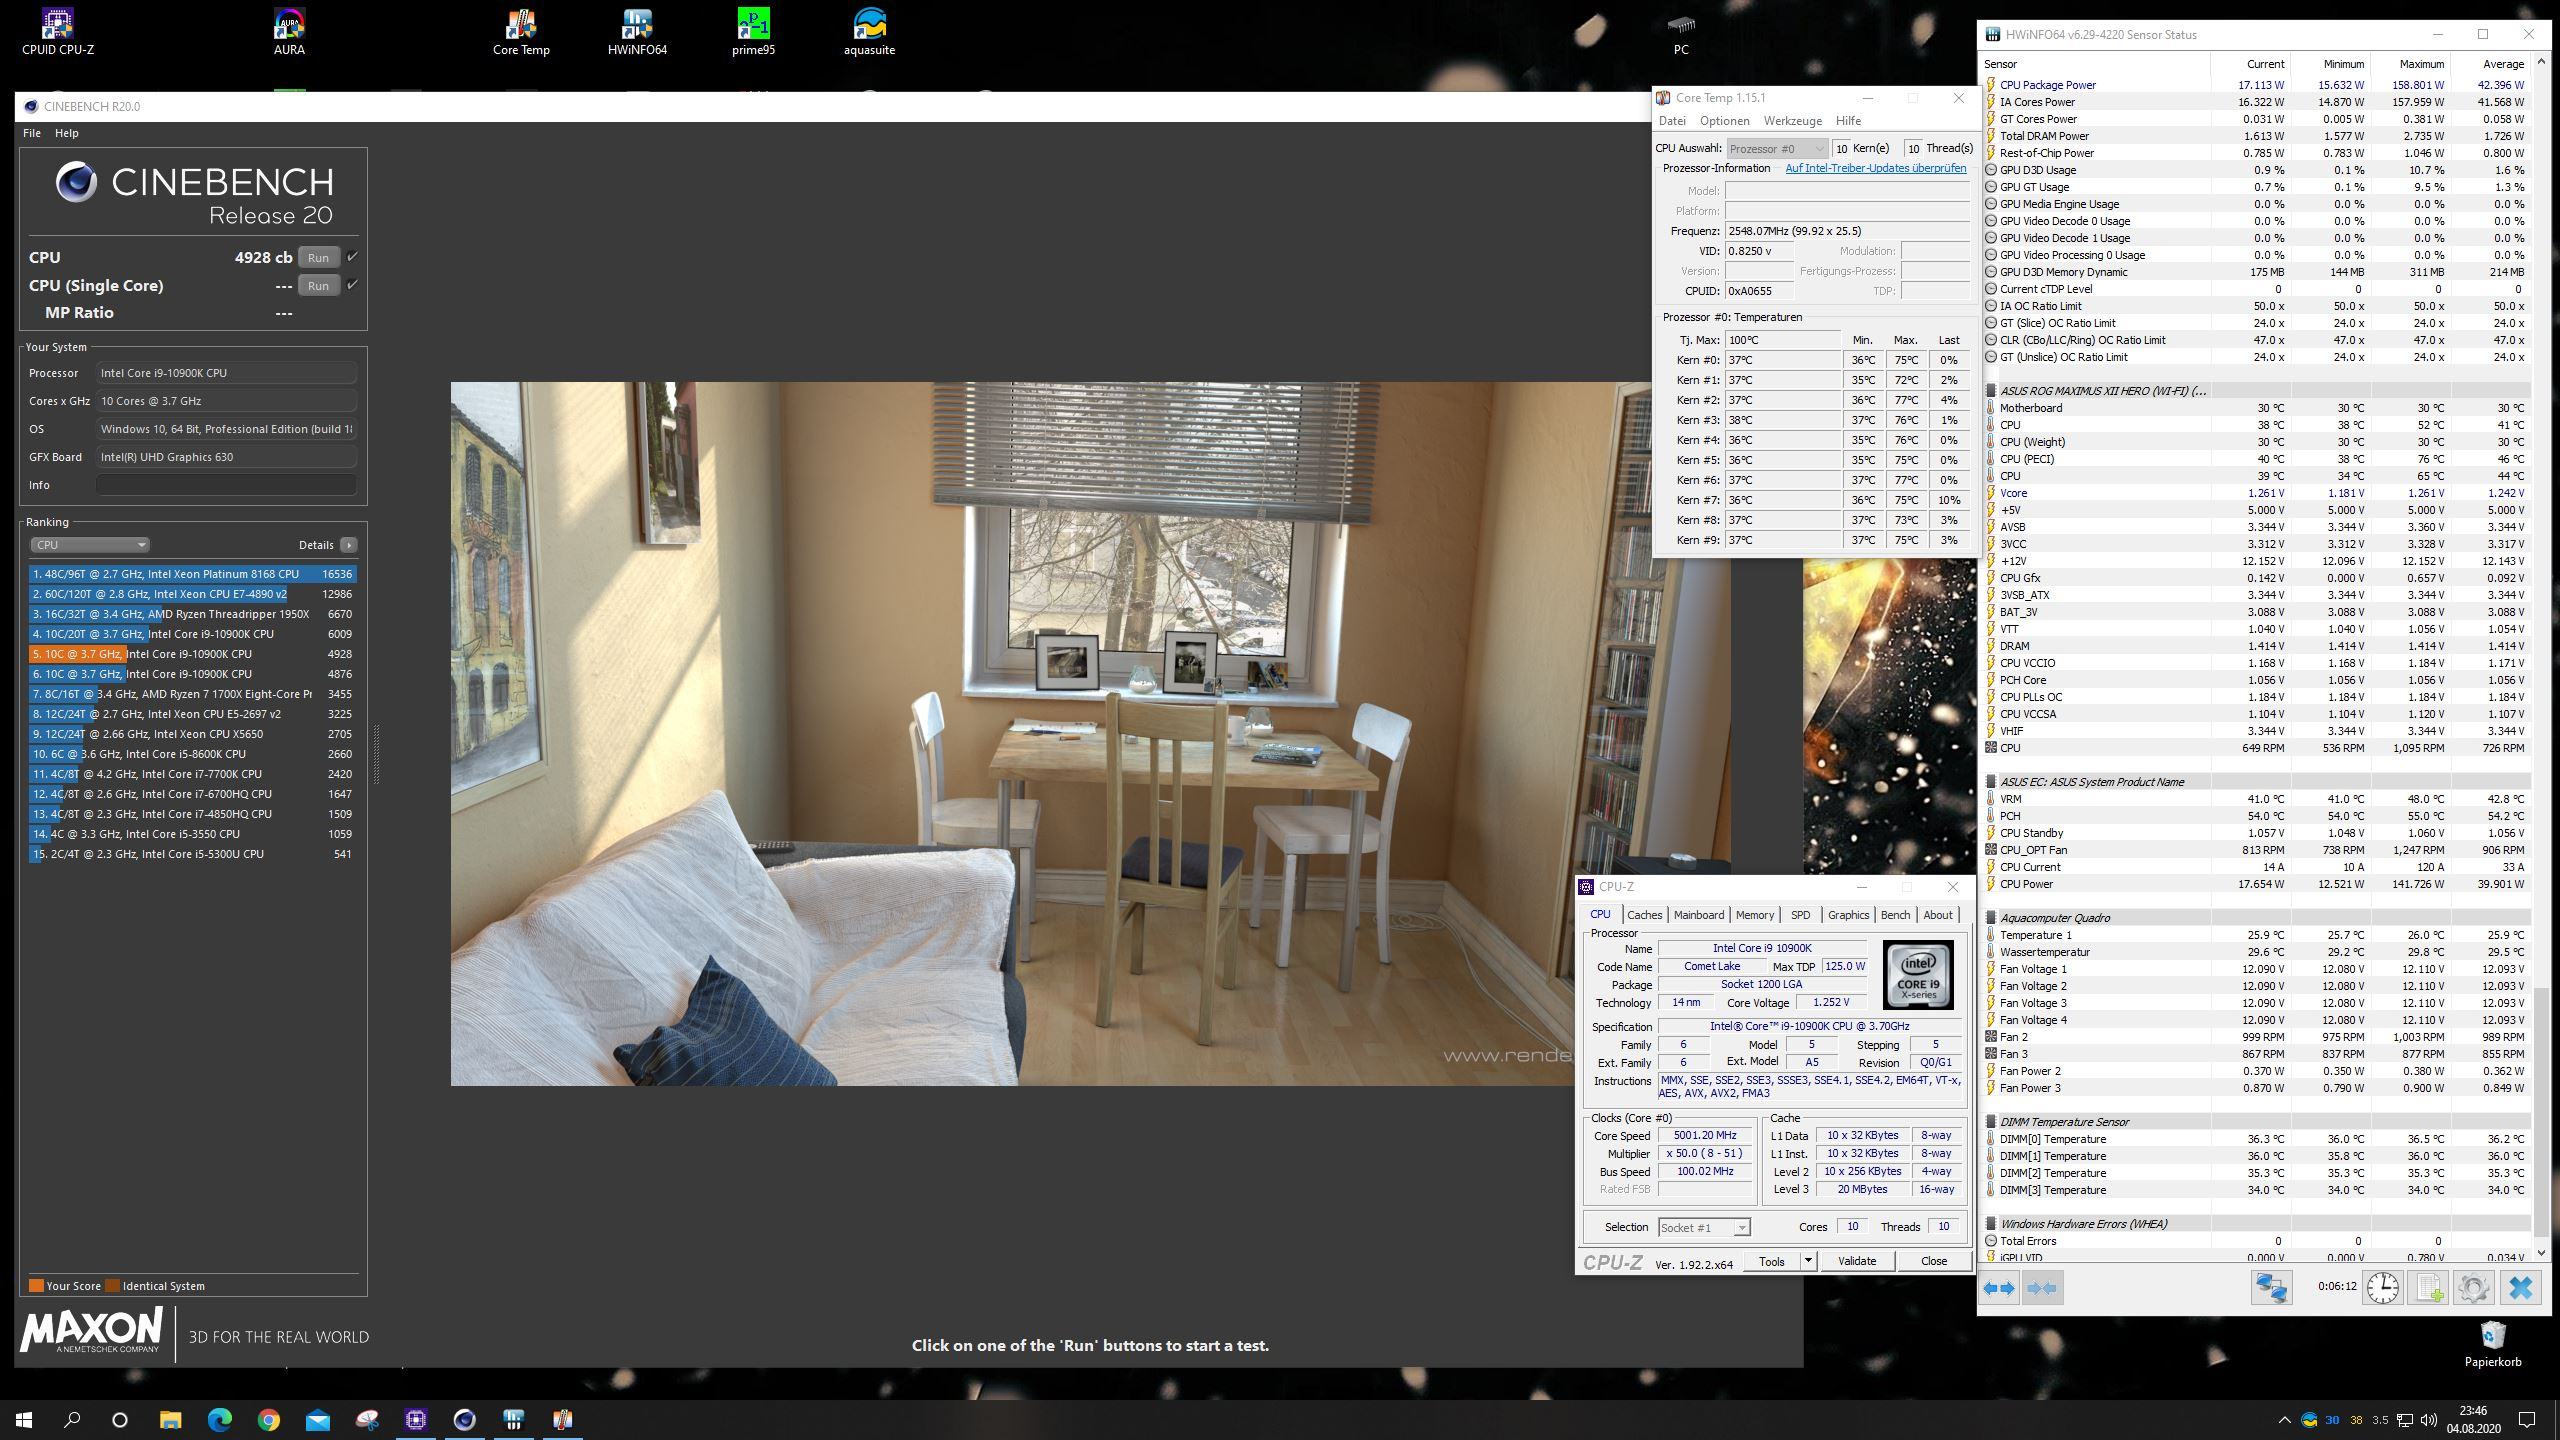
Task: Open CPUID CPU-Z desktop icon
Action: click(x=57, y=31)
